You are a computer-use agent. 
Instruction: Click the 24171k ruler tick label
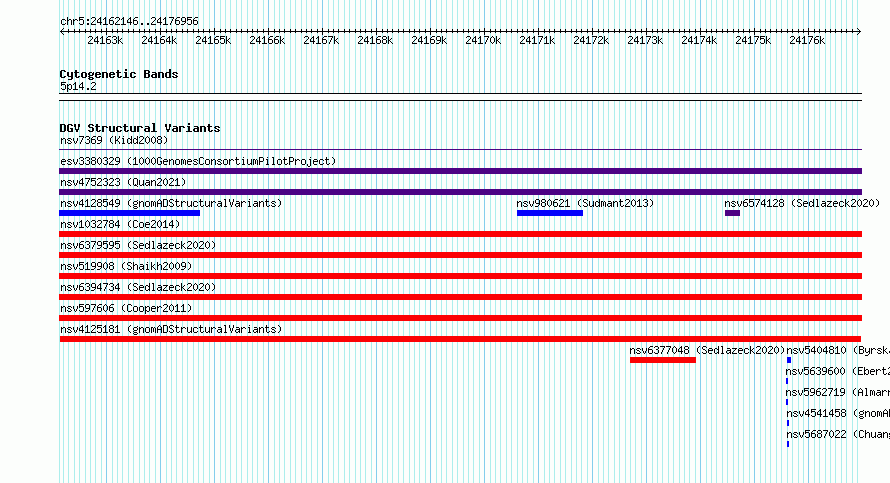coord(537,40)
